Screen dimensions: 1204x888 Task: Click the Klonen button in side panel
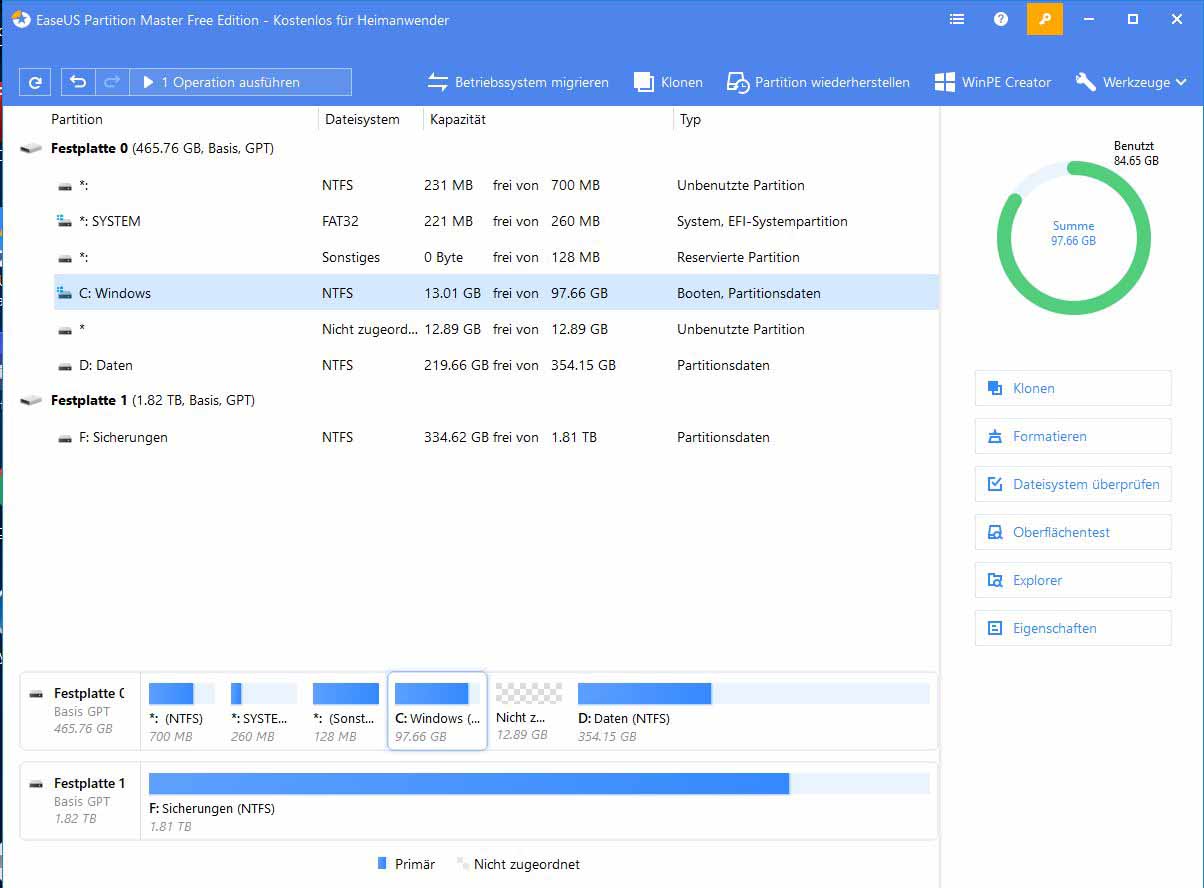point(1073,388)
